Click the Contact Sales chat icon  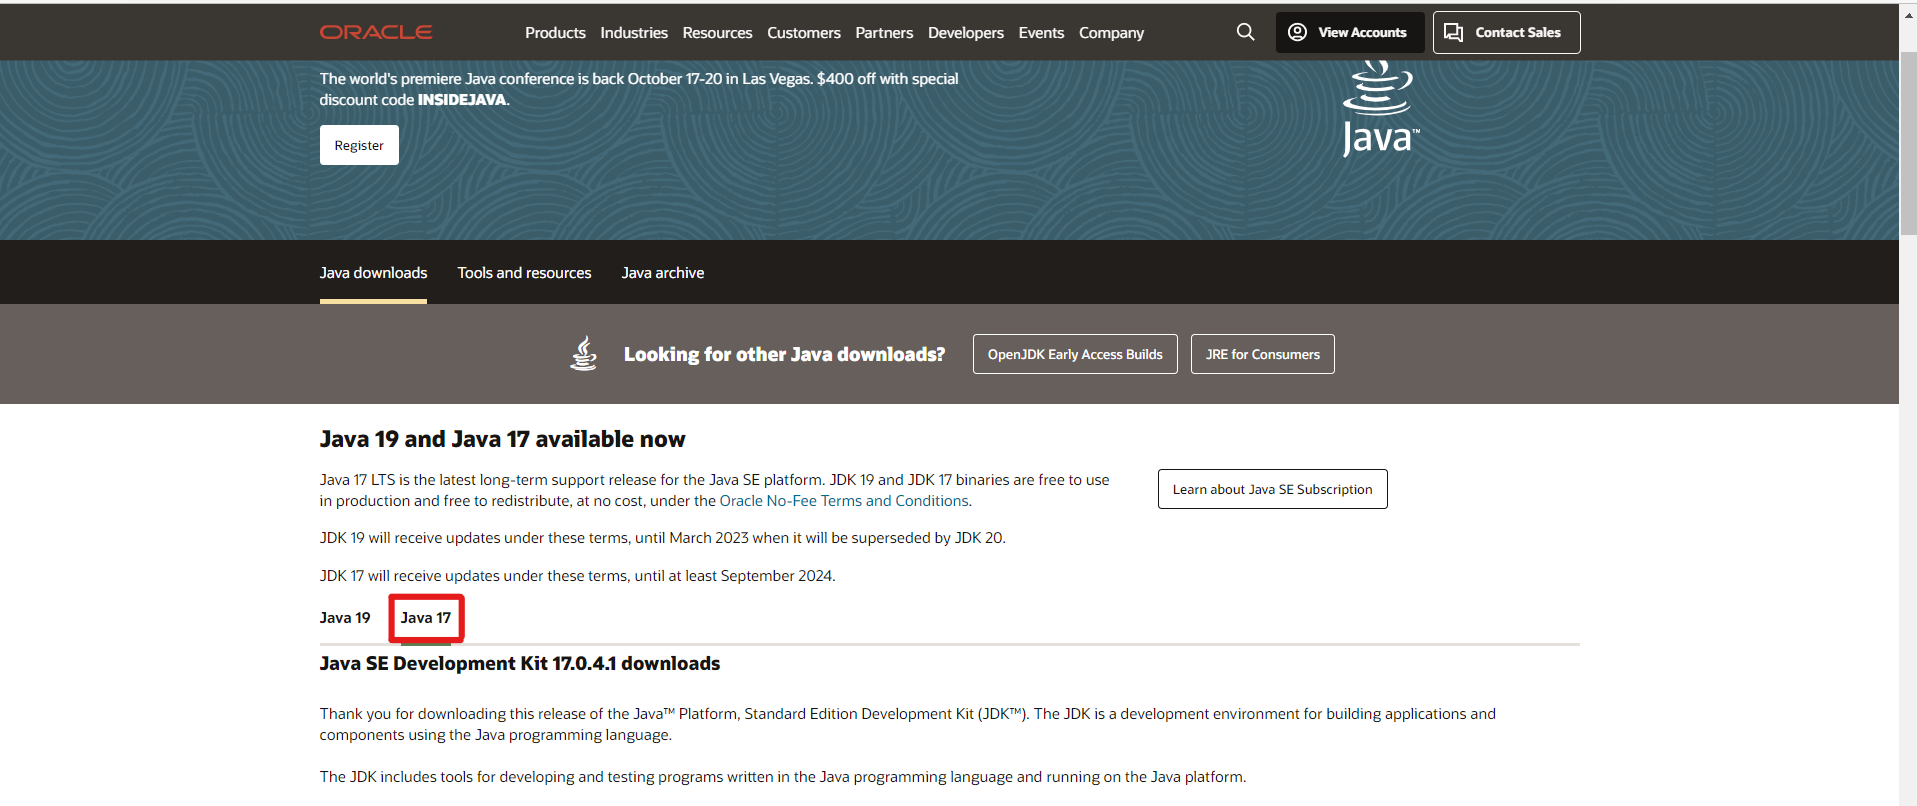pos(1454,32)
